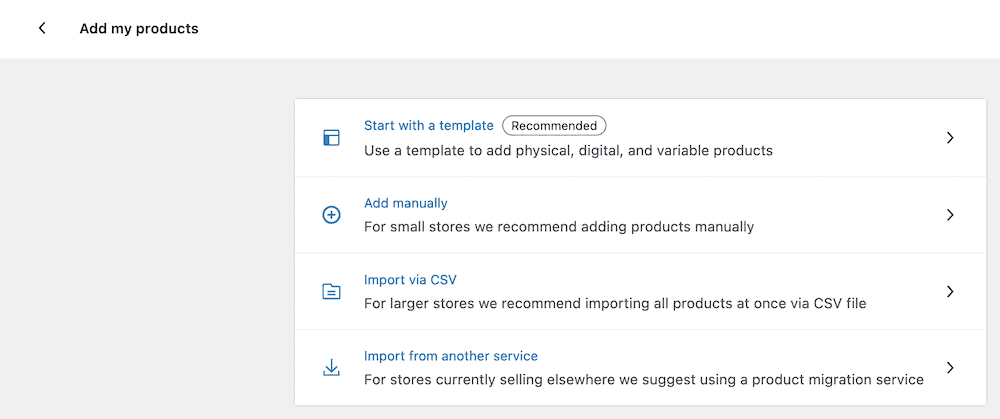
Task: Click the product migration service description
Action: tap(643, 380)
